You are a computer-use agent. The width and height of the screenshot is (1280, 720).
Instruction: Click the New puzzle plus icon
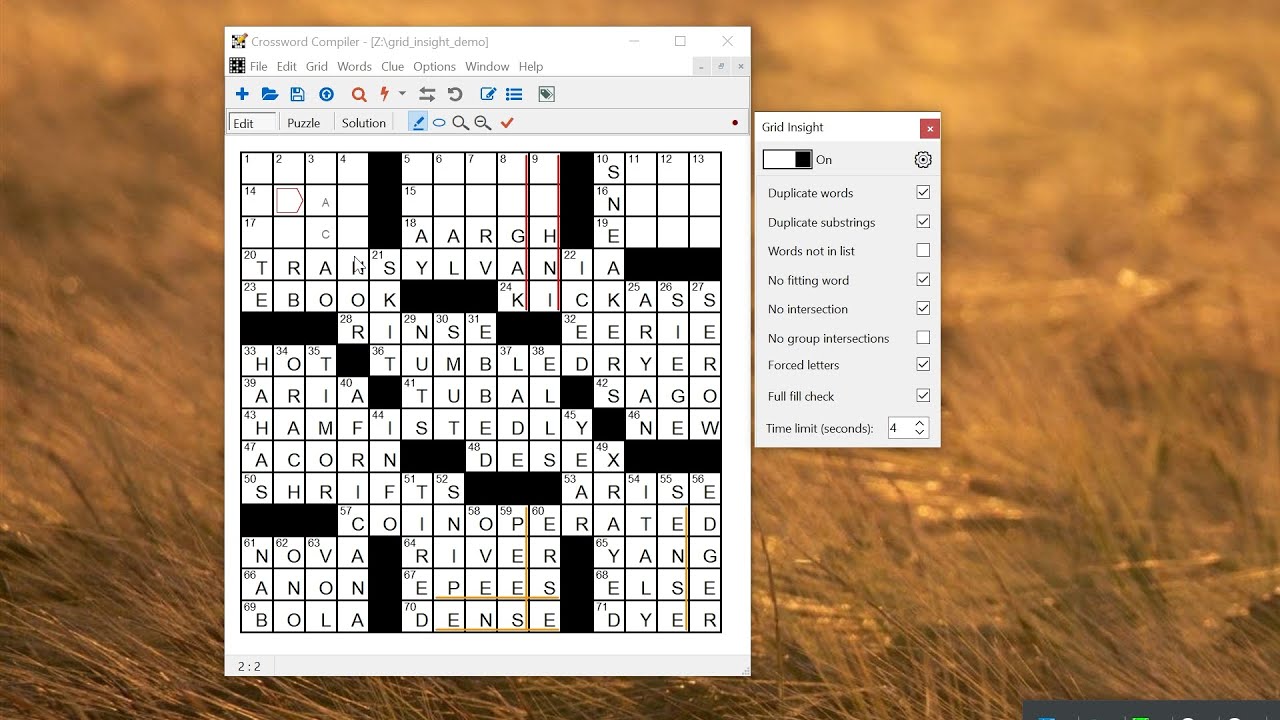(242, 94)
